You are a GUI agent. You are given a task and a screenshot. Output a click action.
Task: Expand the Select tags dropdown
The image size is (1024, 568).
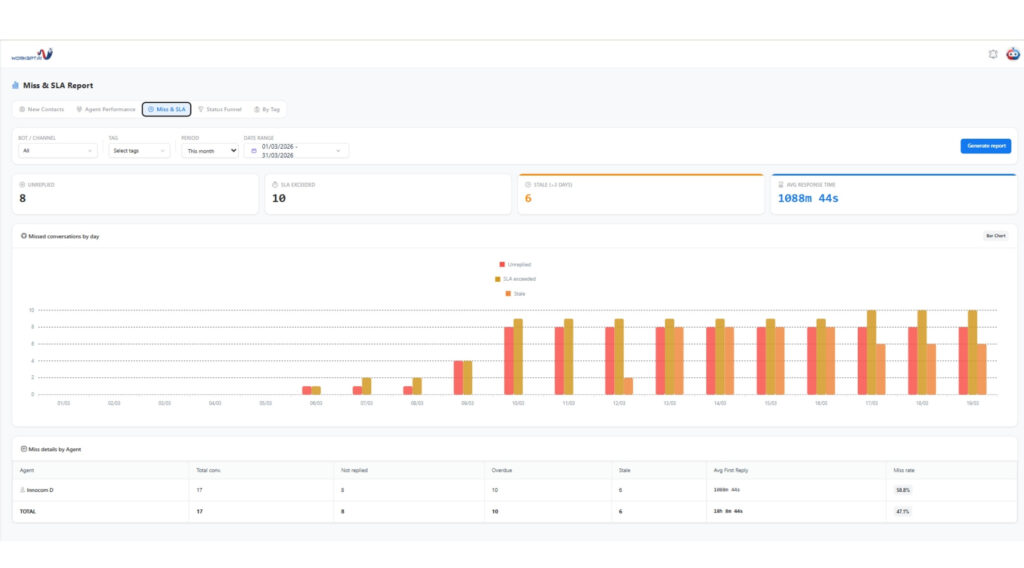(139, 151)
